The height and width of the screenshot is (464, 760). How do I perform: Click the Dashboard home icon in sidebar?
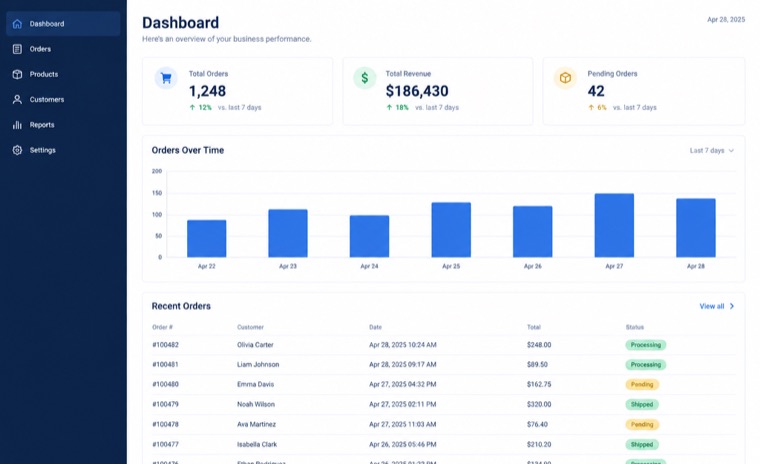[x=17, y=24]
